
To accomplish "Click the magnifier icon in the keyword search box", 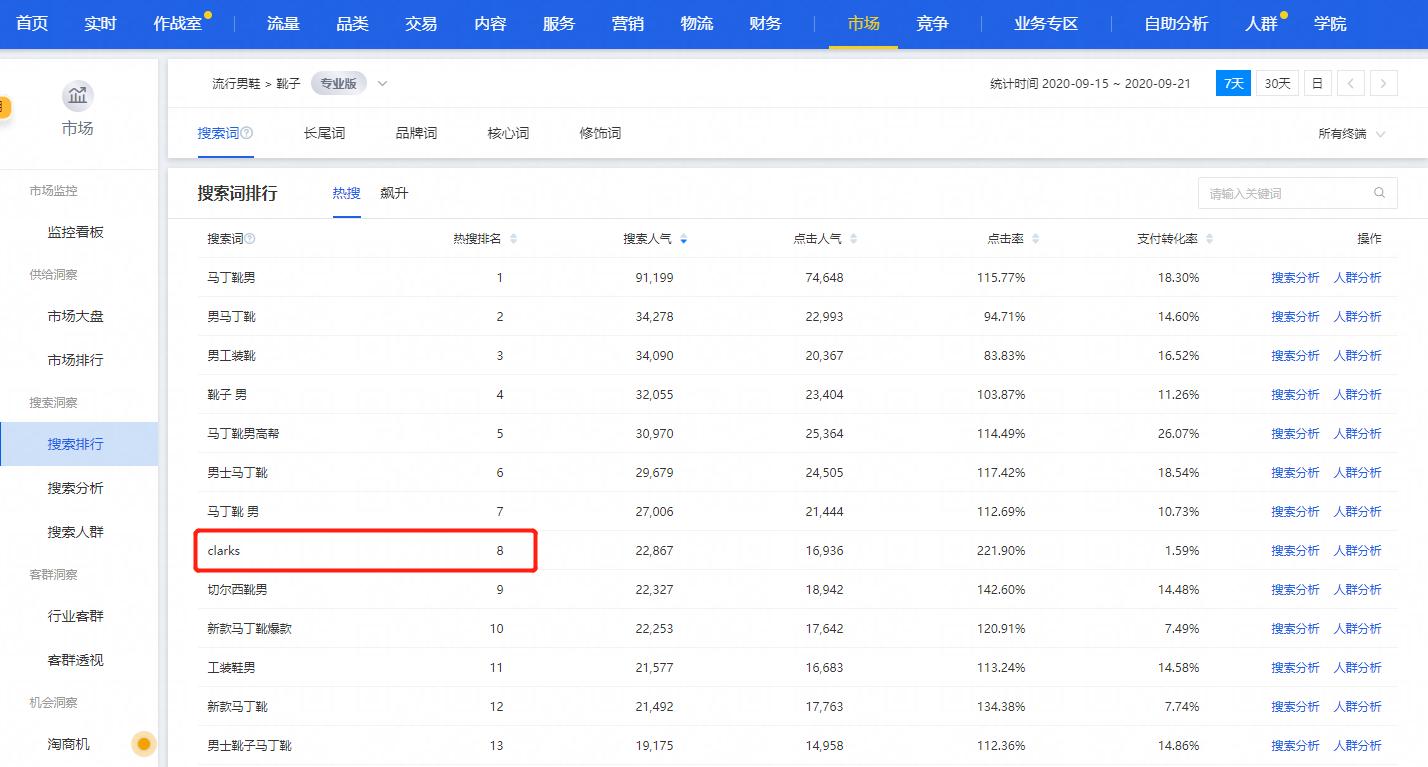I will [x=1379, y=192].
